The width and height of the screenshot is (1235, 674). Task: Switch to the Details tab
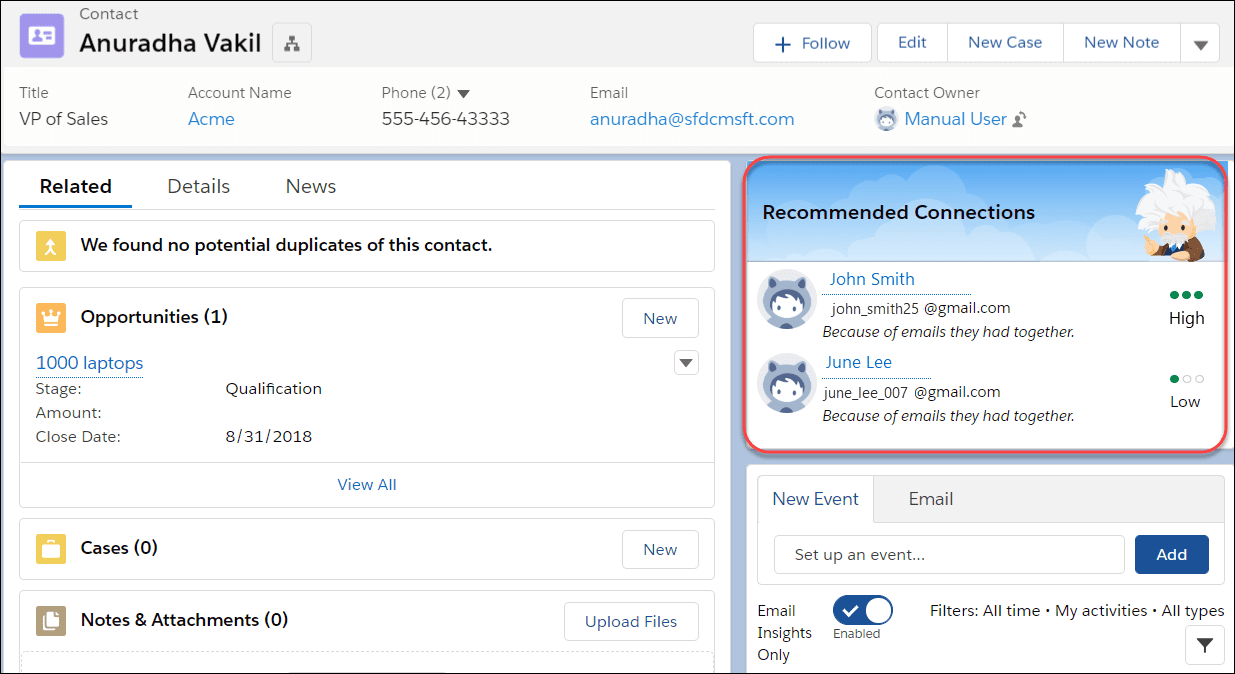tap(198, 186)
